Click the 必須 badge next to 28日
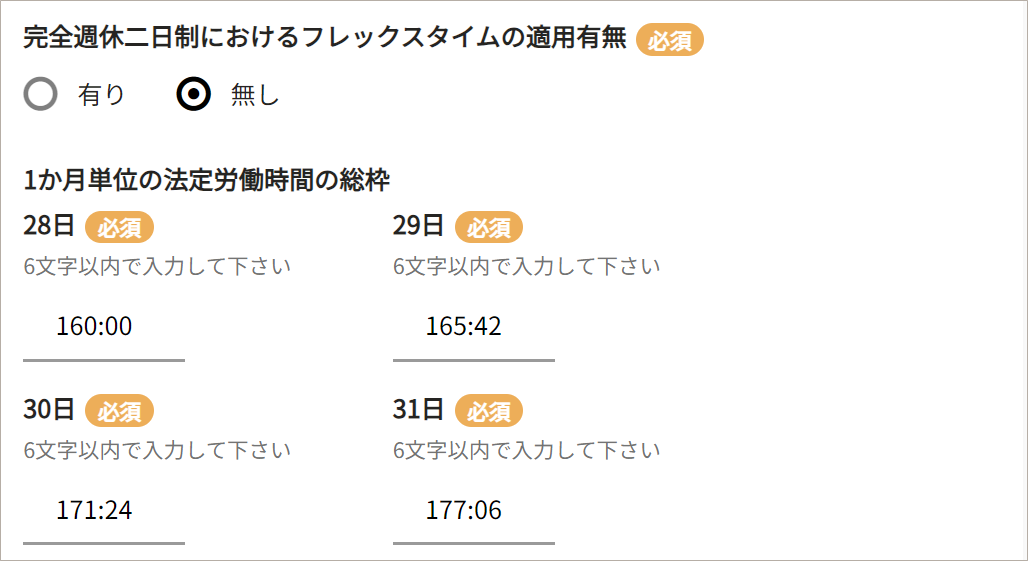The height and width of the screenshot is (561, 1028). [x=119, y=227]
